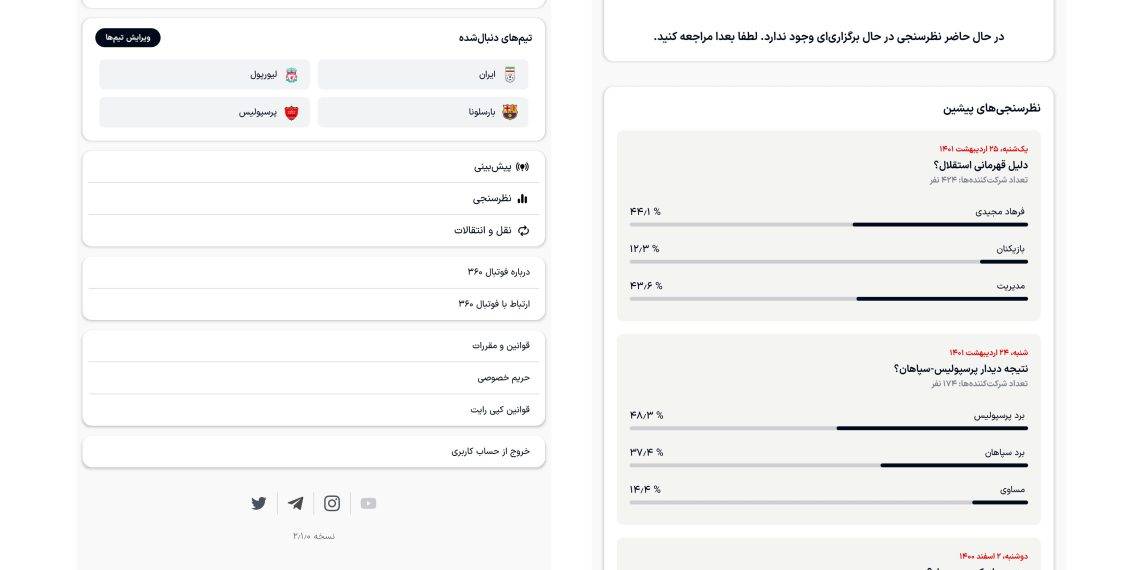Click the پیش‌بینی broadcast icon

tap(522, 167)
